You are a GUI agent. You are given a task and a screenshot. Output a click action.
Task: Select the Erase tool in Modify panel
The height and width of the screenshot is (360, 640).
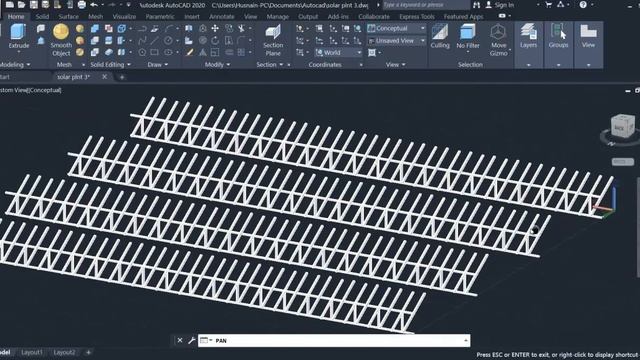(x=189, y=52)
